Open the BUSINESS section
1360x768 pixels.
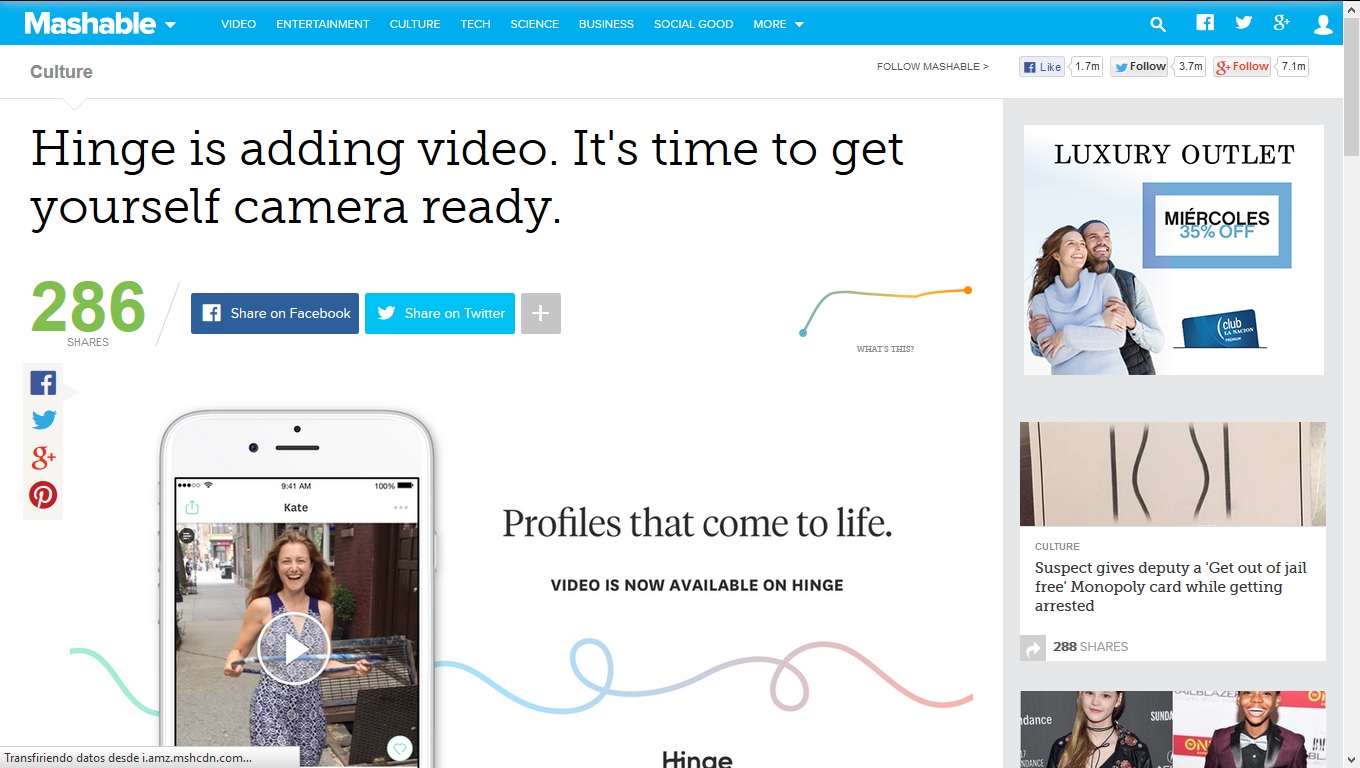pyautogui.click(x=606, y=24)
